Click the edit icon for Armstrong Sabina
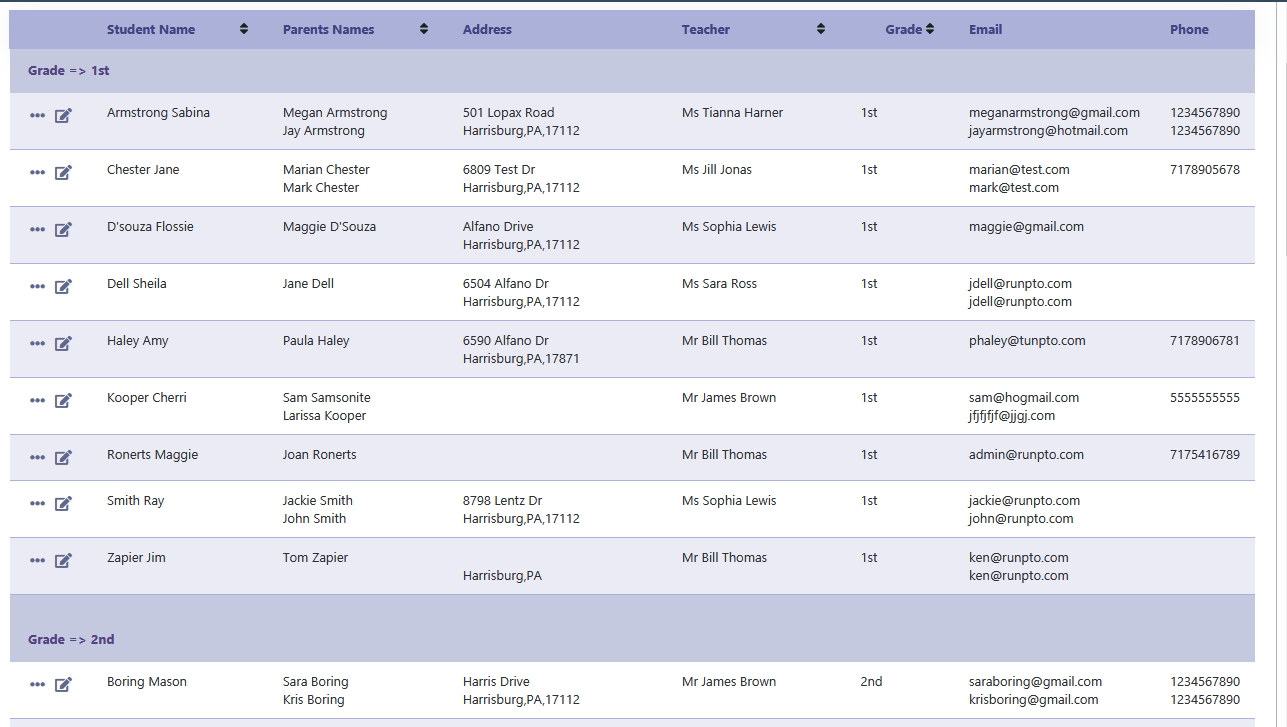This screenshot has width=1287, height=727. coord(63,115)
